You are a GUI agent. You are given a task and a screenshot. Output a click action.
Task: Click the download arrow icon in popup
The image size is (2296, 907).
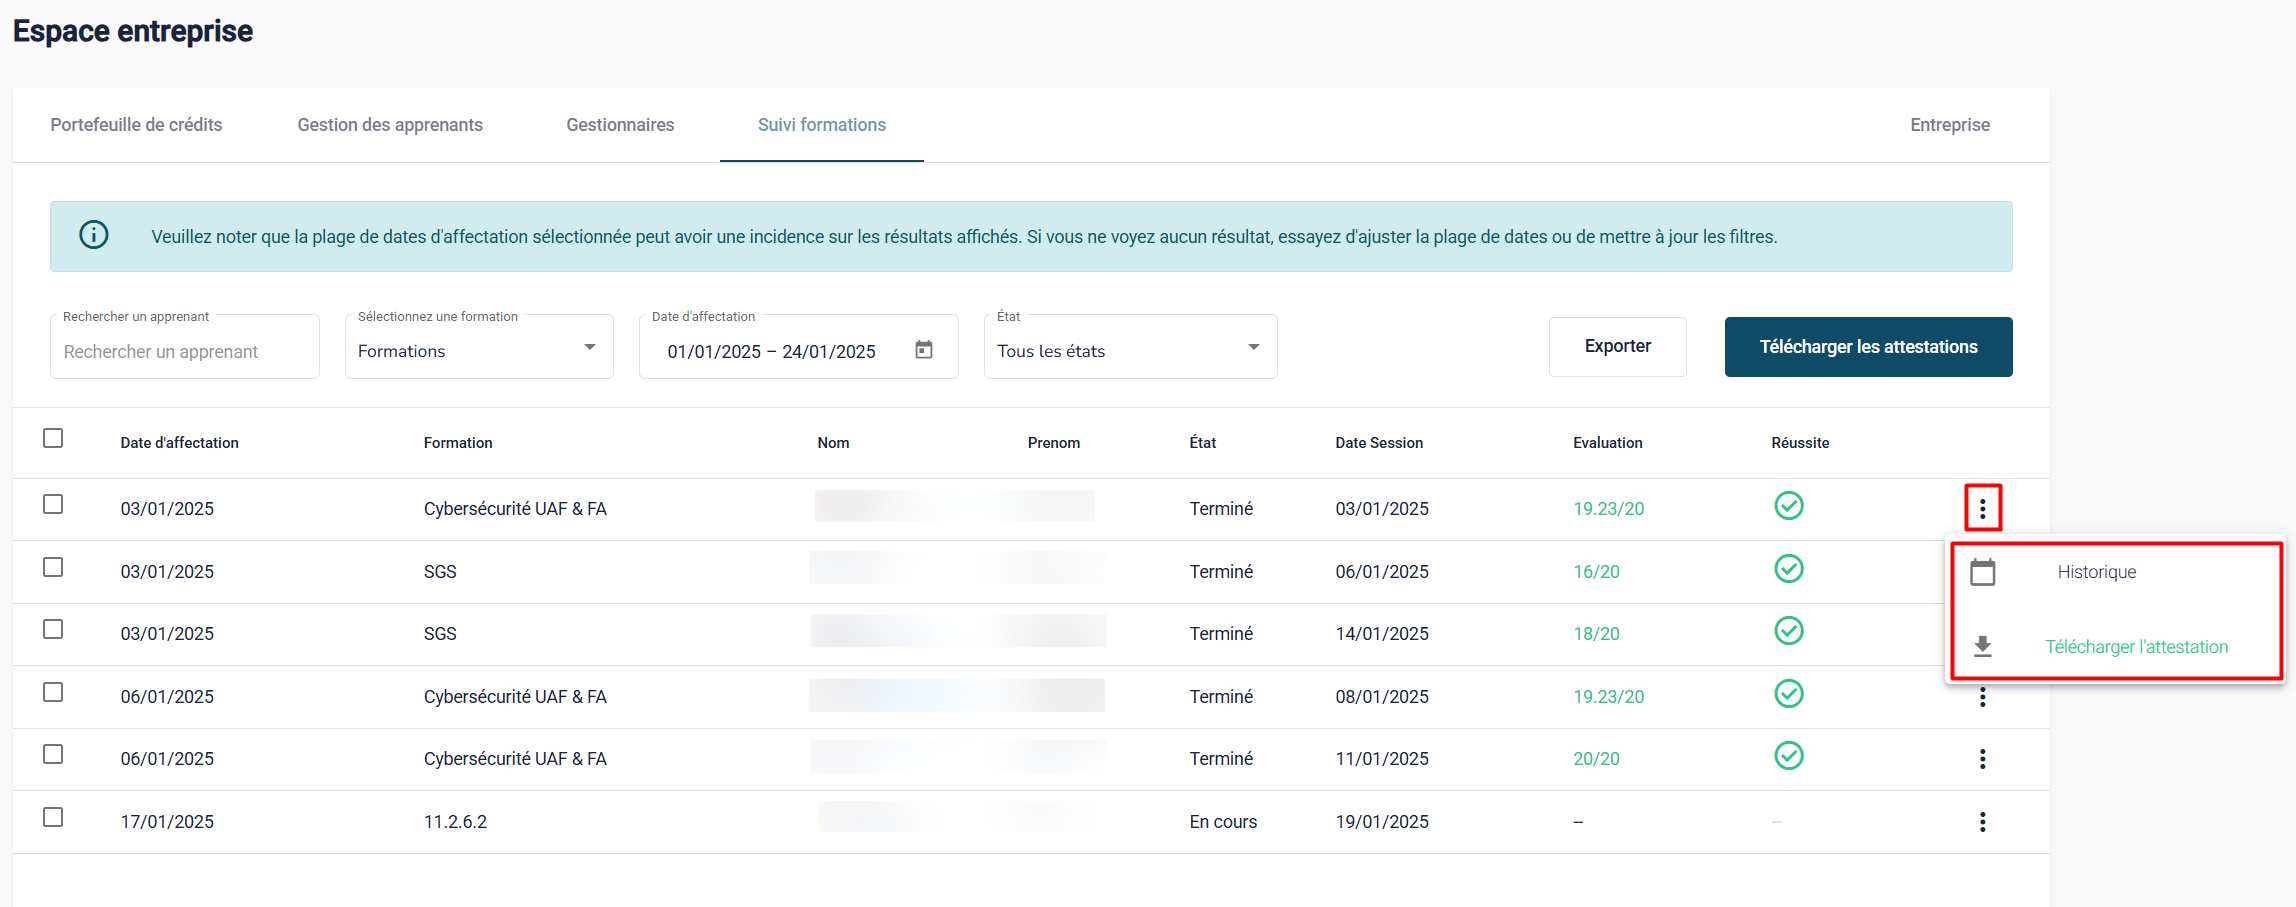click(x=1982, y=647)
